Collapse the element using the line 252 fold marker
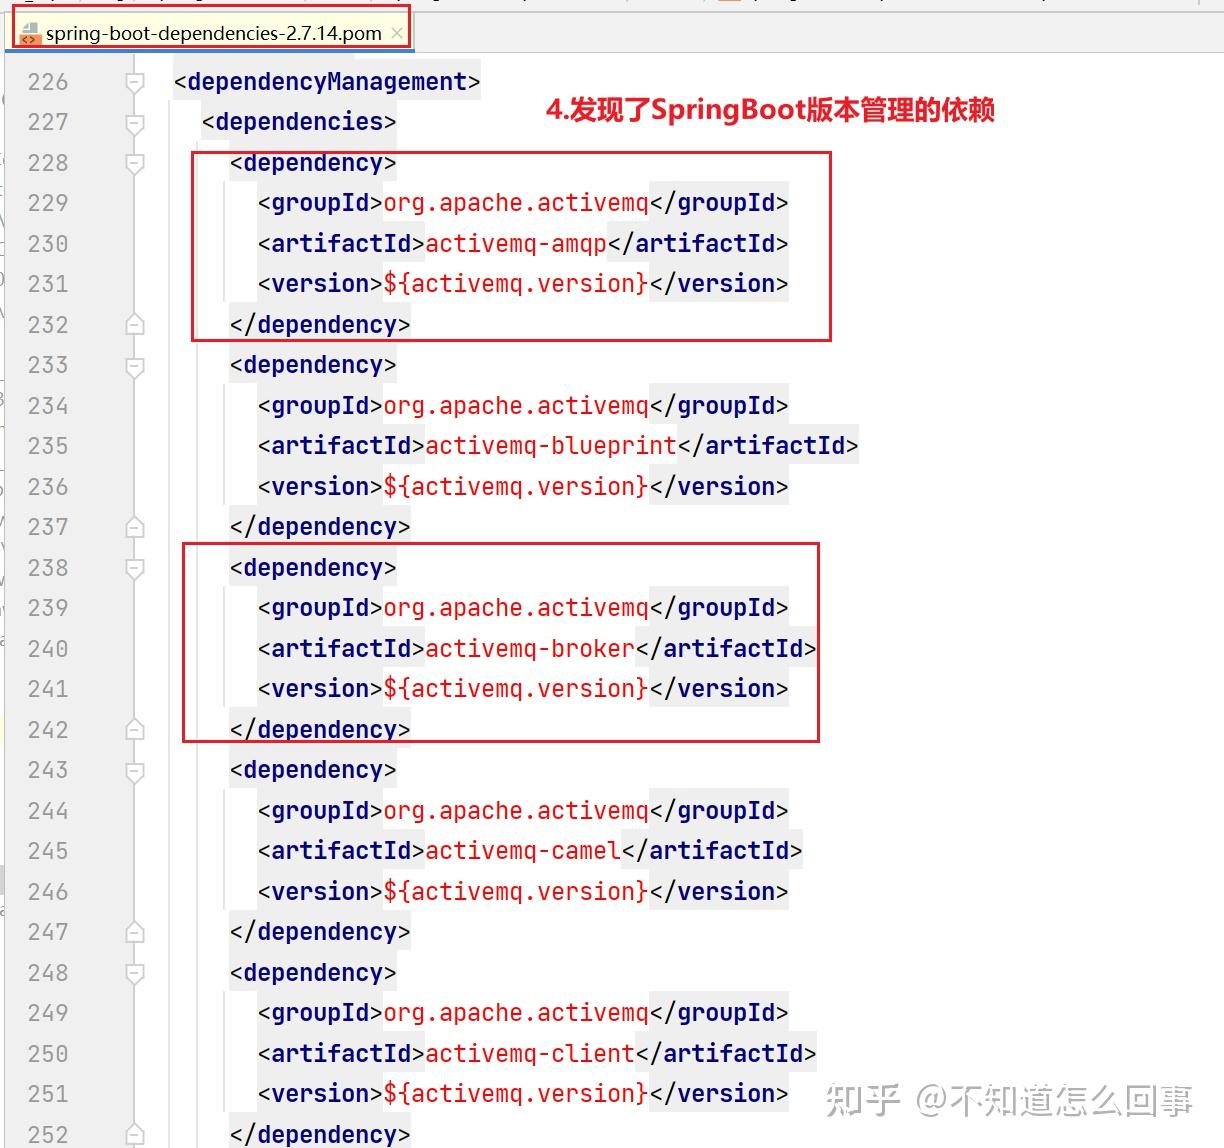This screenshot has height=1148, width=1224. [x=135, y=1134]
